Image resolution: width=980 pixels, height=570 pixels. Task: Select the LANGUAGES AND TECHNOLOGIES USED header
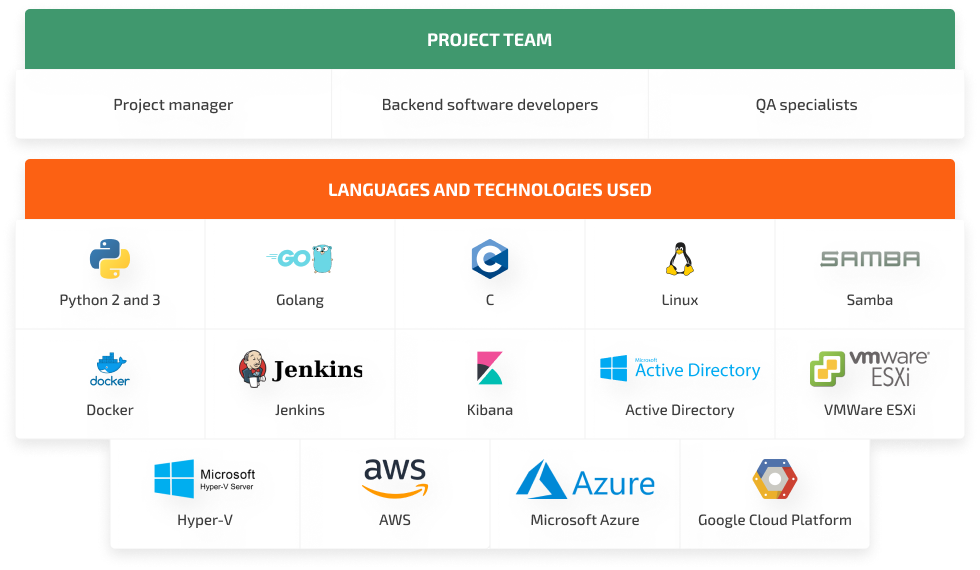tap(490, 189)
